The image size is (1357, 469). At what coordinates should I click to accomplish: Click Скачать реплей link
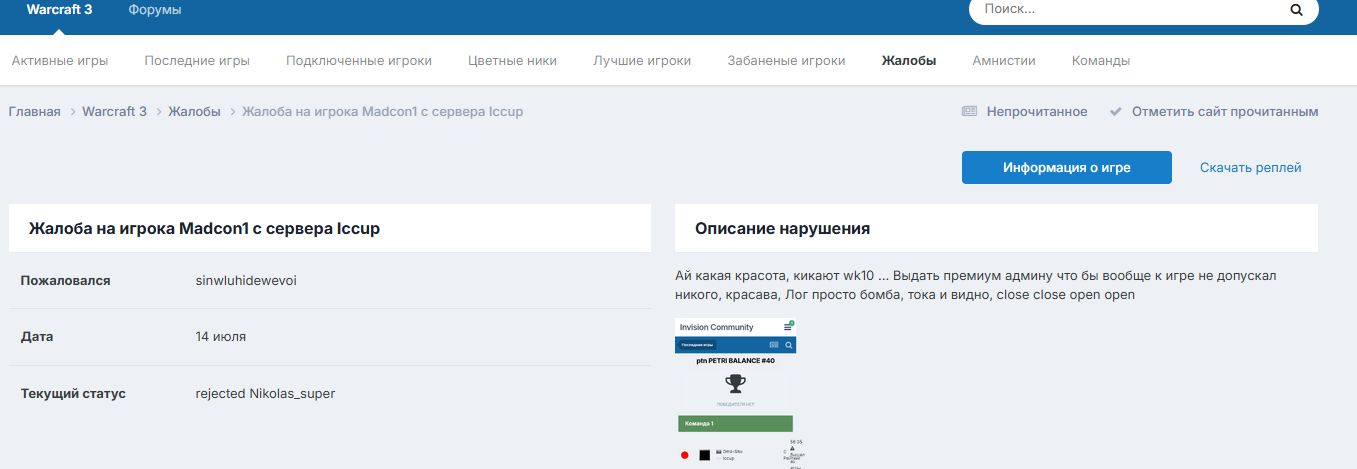point(1251,168)
